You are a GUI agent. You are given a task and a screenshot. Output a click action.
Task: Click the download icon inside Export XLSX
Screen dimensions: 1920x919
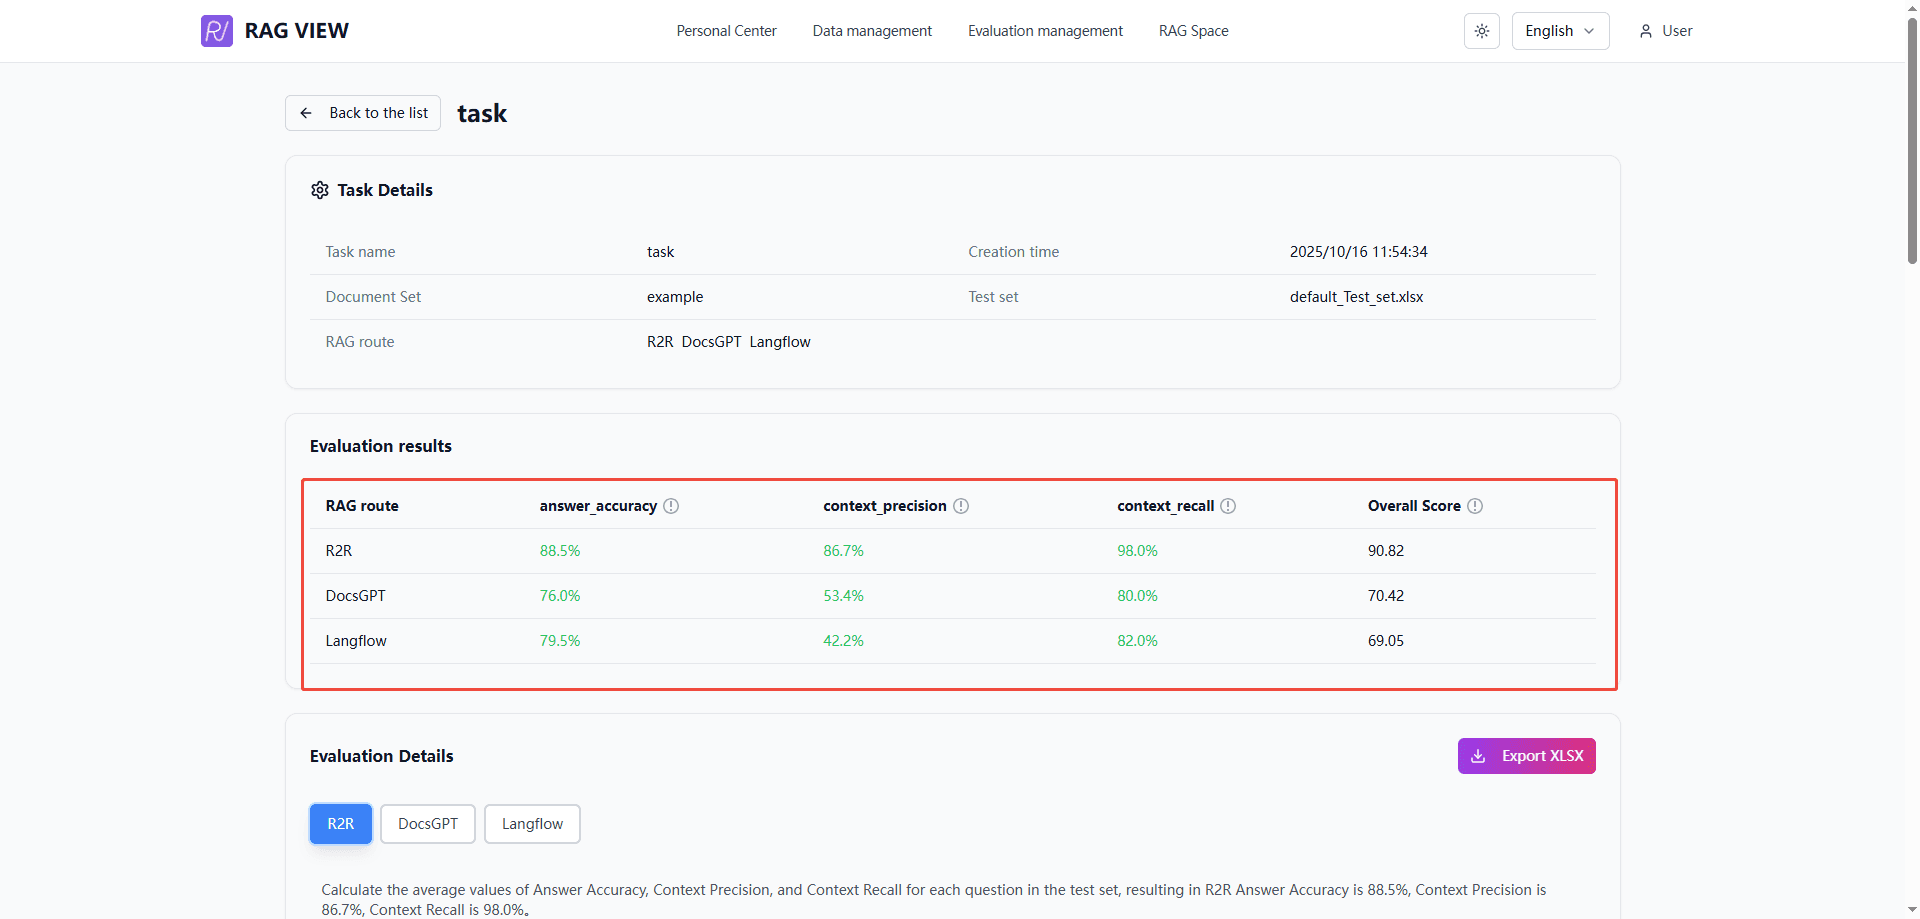[1478, 756]
